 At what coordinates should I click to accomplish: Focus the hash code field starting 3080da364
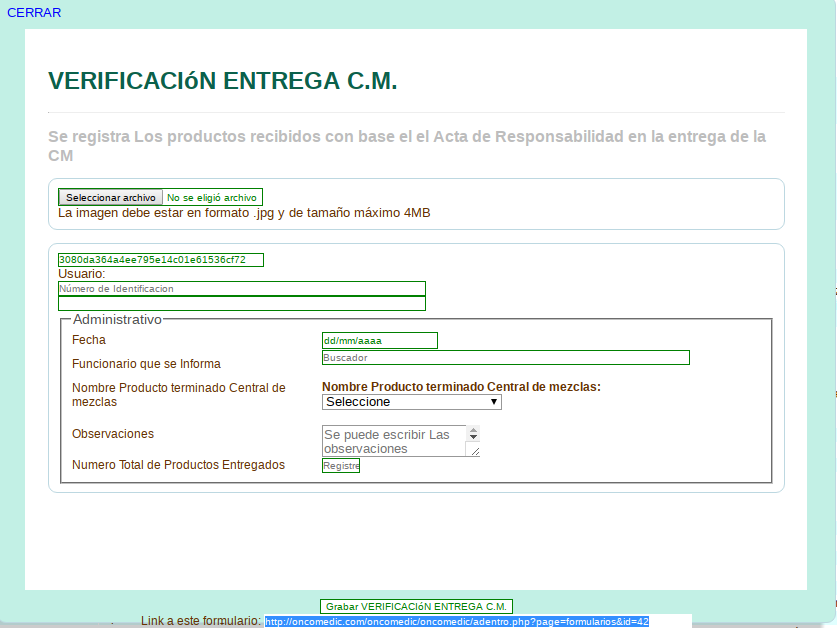(160, 260)
